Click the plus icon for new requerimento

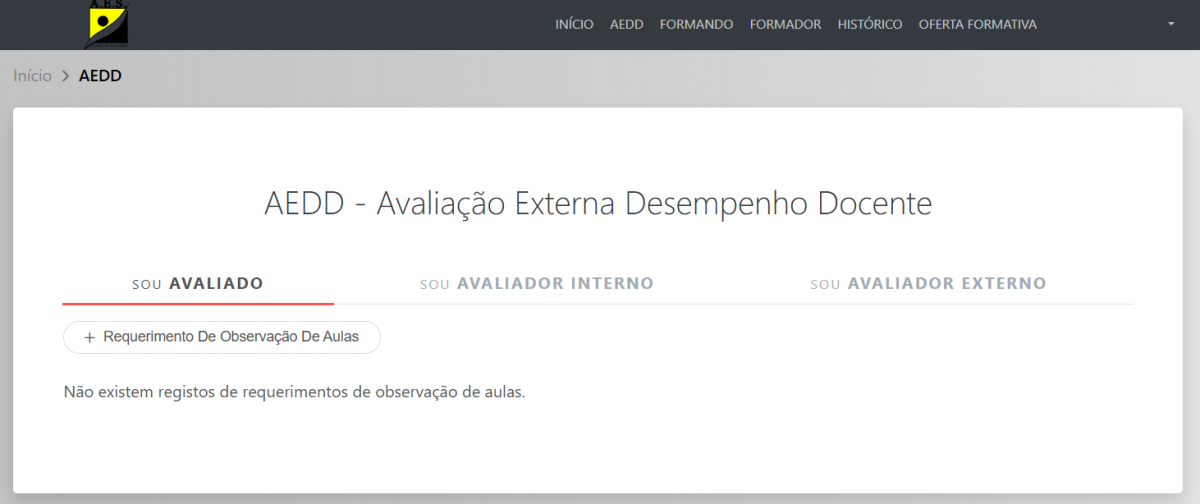pyautogui.click(x=89, y=338)
